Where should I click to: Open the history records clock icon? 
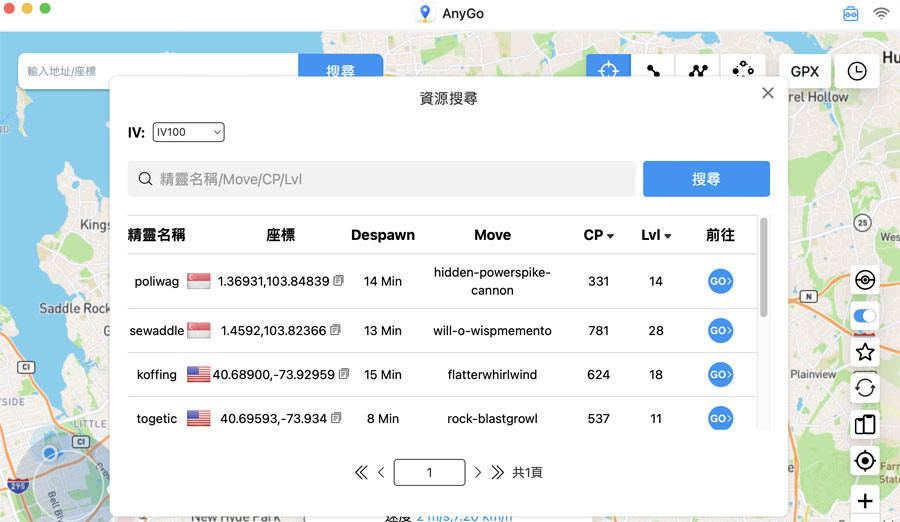point(857,71)
